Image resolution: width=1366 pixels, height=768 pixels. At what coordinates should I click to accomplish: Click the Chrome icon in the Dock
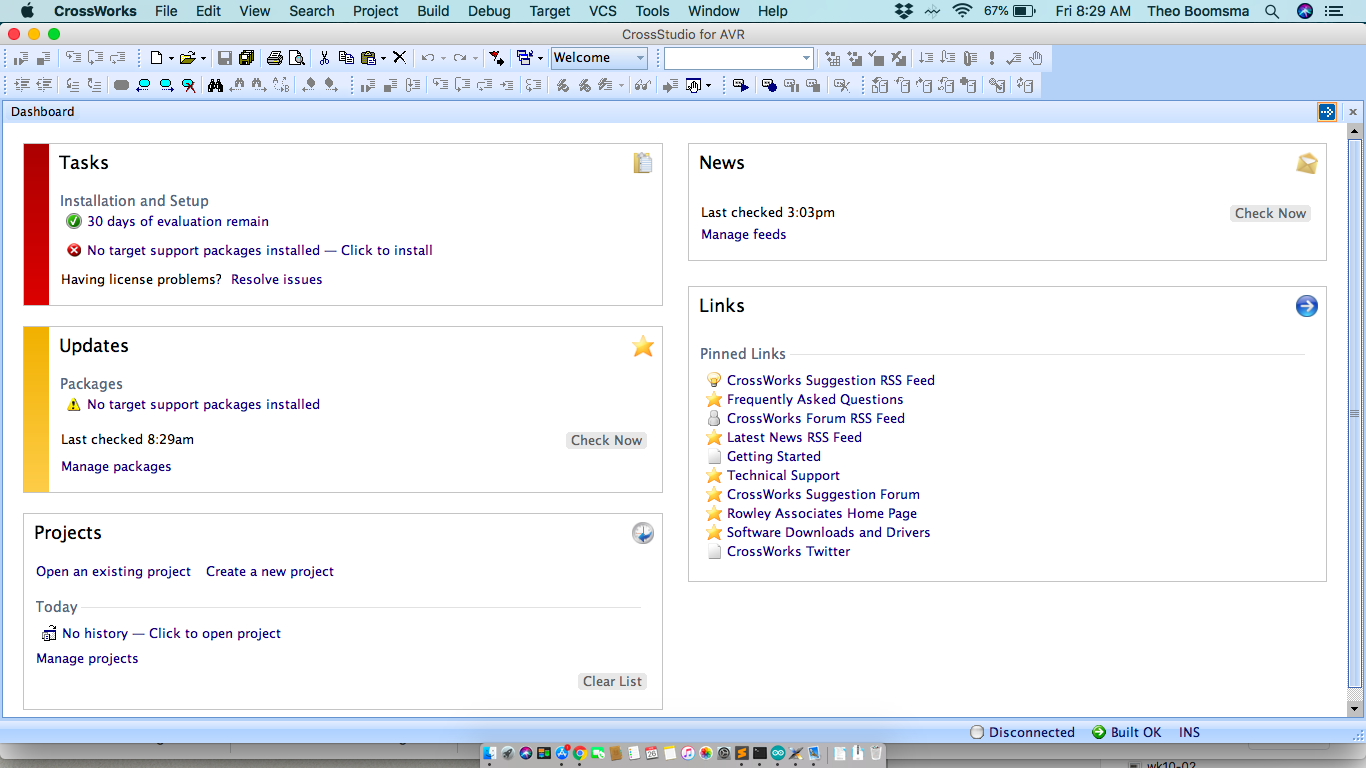[579, 753]
